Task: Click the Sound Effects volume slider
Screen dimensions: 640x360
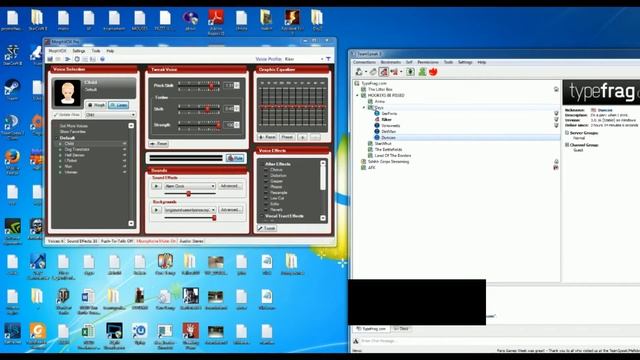Action: click(189, 194)
